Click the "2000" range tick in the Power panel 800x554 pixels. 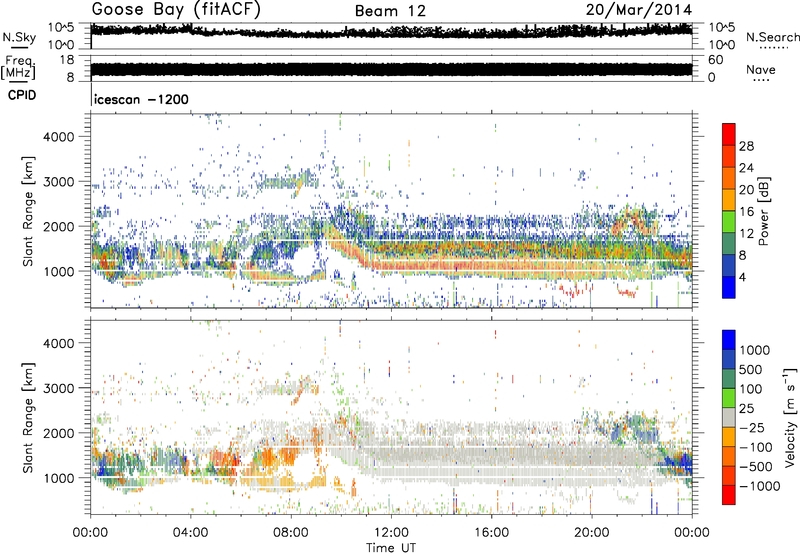pyautogui.click(x=59, y=226)
